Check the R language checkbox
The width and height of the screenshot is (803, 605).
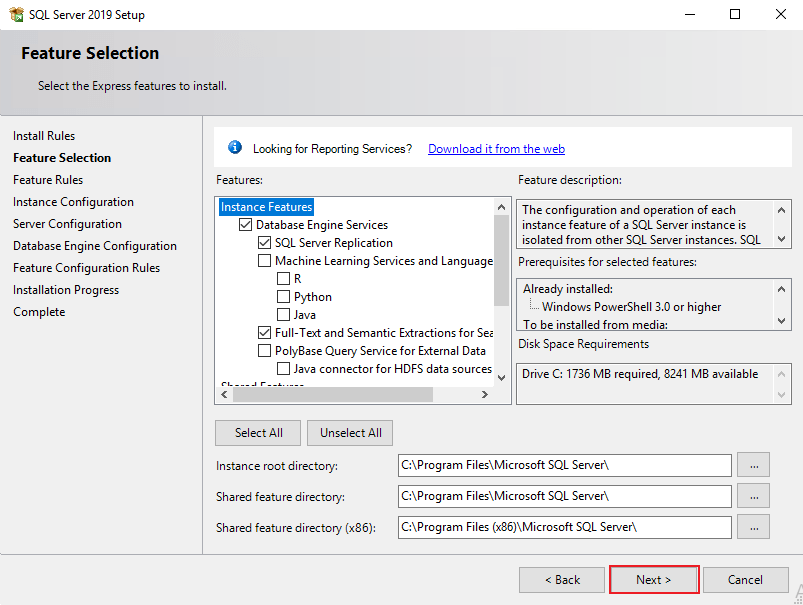point(285,278)
